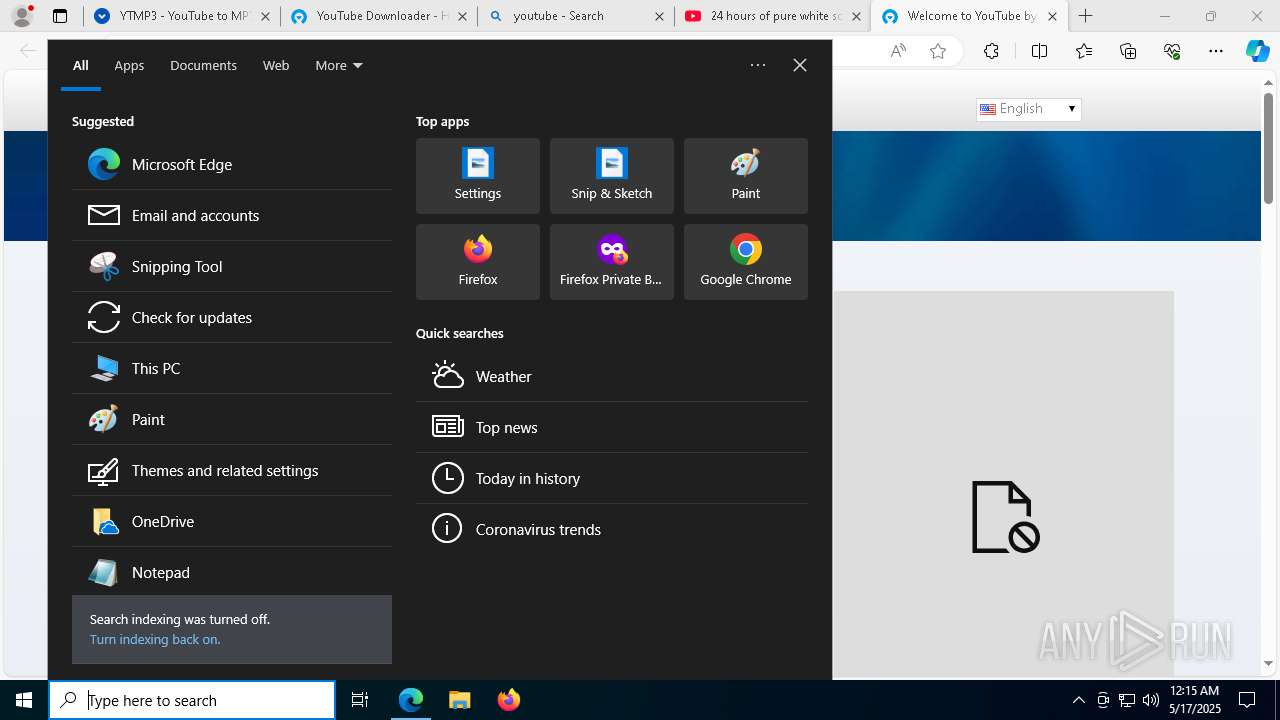Launch Firefox Private Browsing tile
Image resolution: width=1280 pixels, height=720 pixels.
click(612, 262)
